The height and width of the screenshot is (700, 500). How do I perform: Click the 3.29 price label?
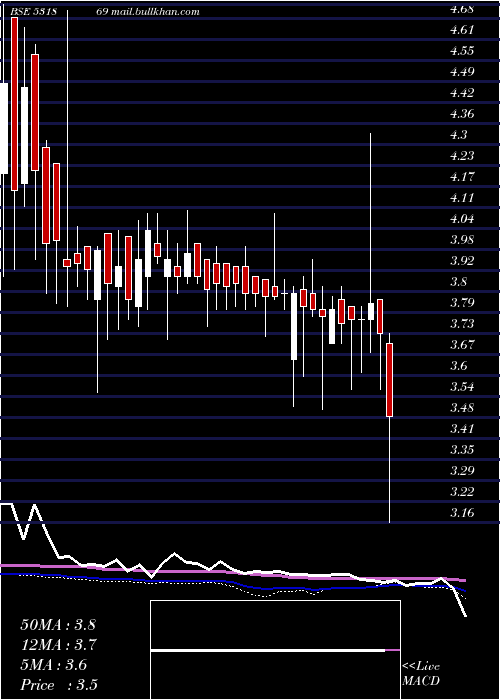click(463, 471)
